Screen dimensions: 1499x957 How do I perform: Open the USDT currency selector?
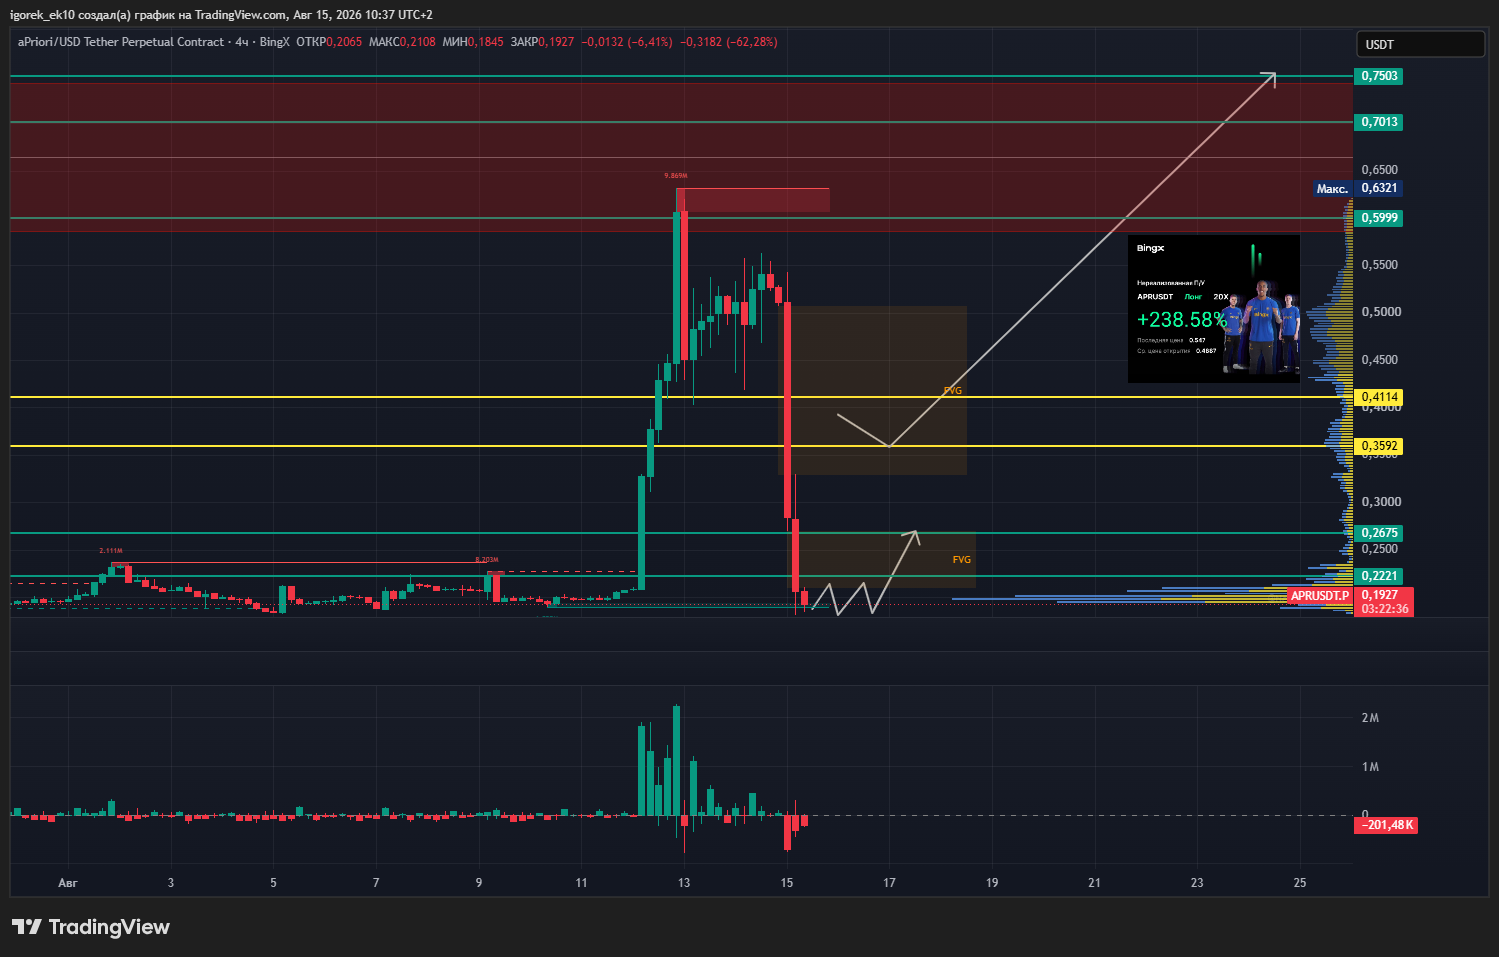pyautogui.click(x=1420, y=44)
